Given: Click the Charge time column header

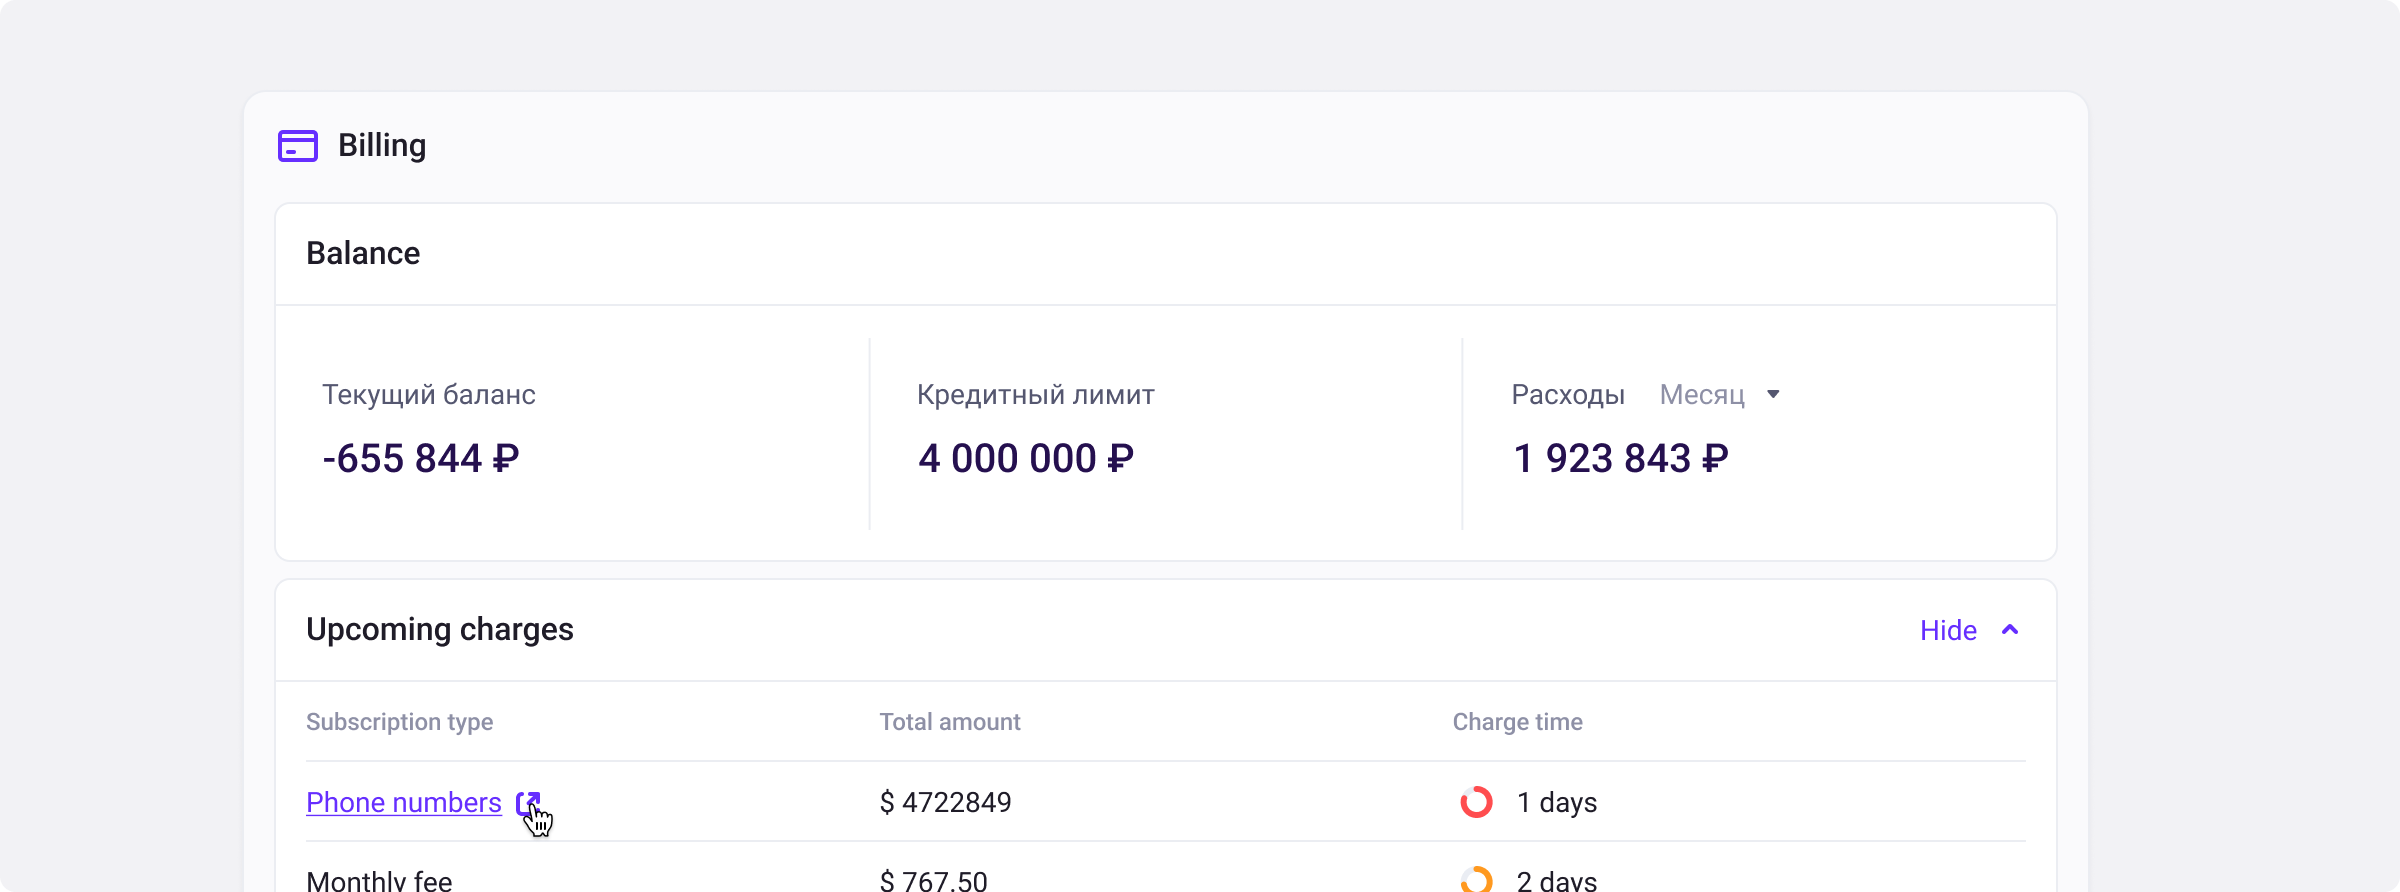Looking at the screenshot, I should (x=1517, y=722).
